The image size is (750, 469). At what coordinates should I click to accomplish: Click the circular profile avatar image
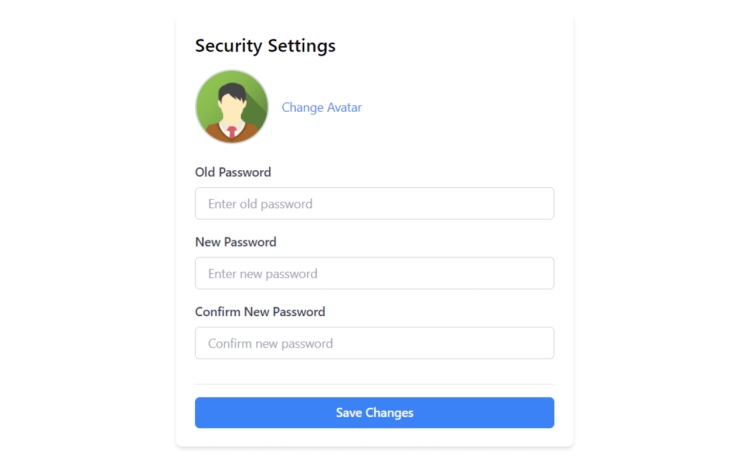tap(232, 107)
